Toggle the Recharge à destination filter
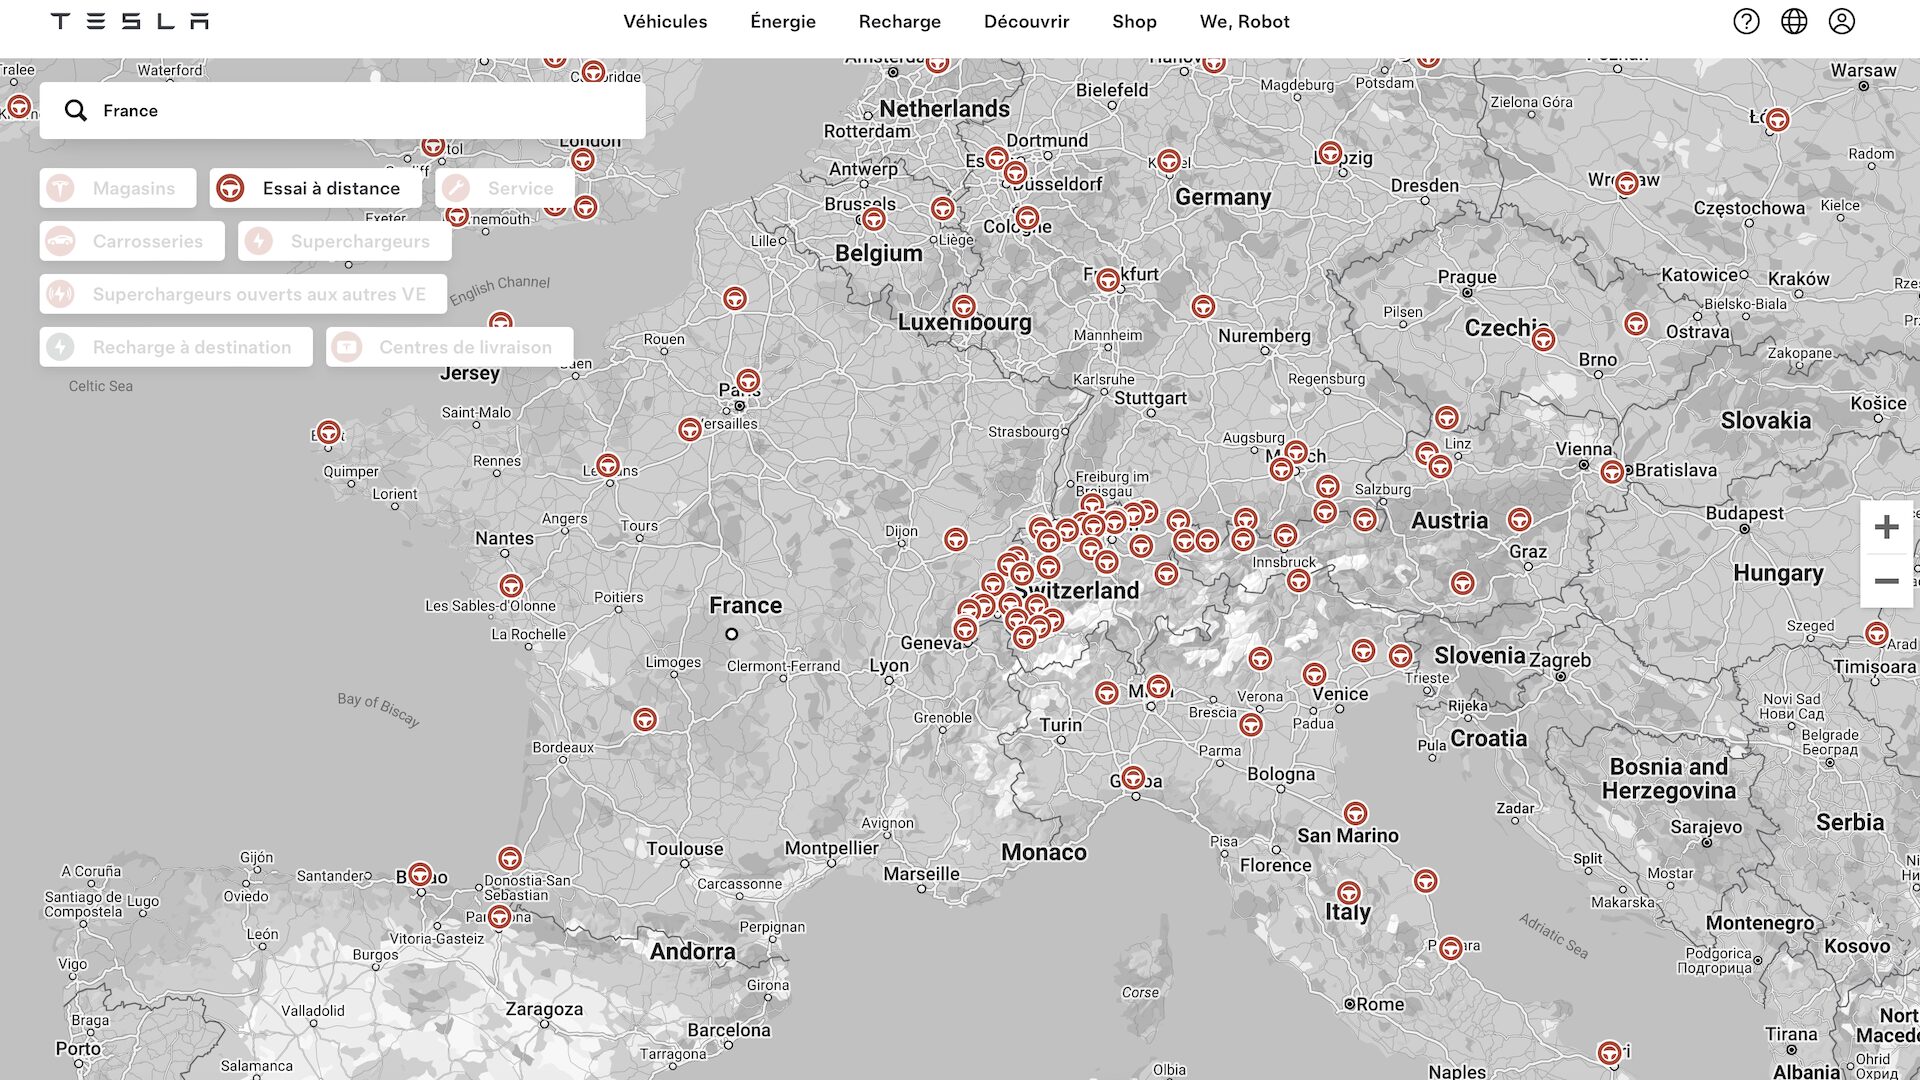This screenshot has height=1080, width=1920. 176,347
